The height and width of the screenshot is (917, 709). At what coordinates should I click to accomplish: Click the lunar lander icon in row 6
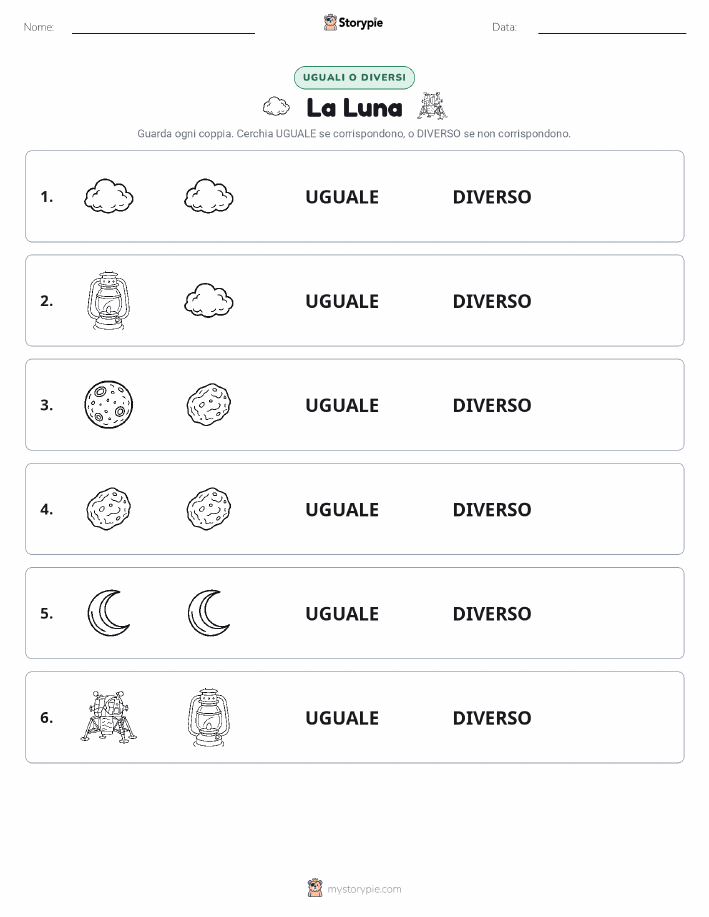coord(109,717)
